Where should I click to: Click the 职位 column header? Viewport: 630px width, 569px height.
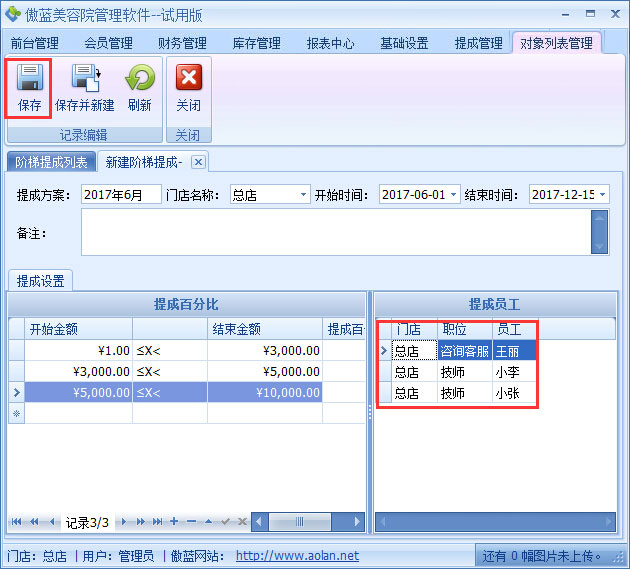(465, 329)
